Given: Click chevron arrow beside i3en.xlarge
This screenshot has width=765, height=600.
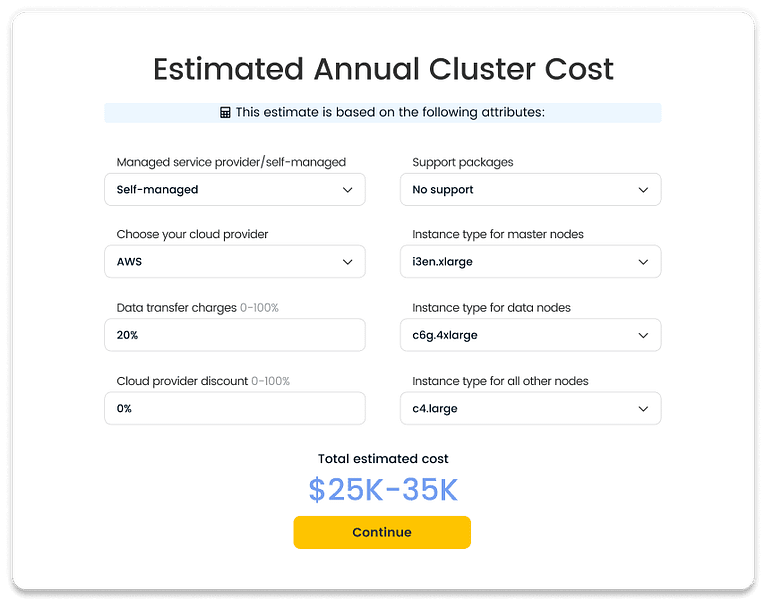Looking at the screenshot, I should coord(643,262).
